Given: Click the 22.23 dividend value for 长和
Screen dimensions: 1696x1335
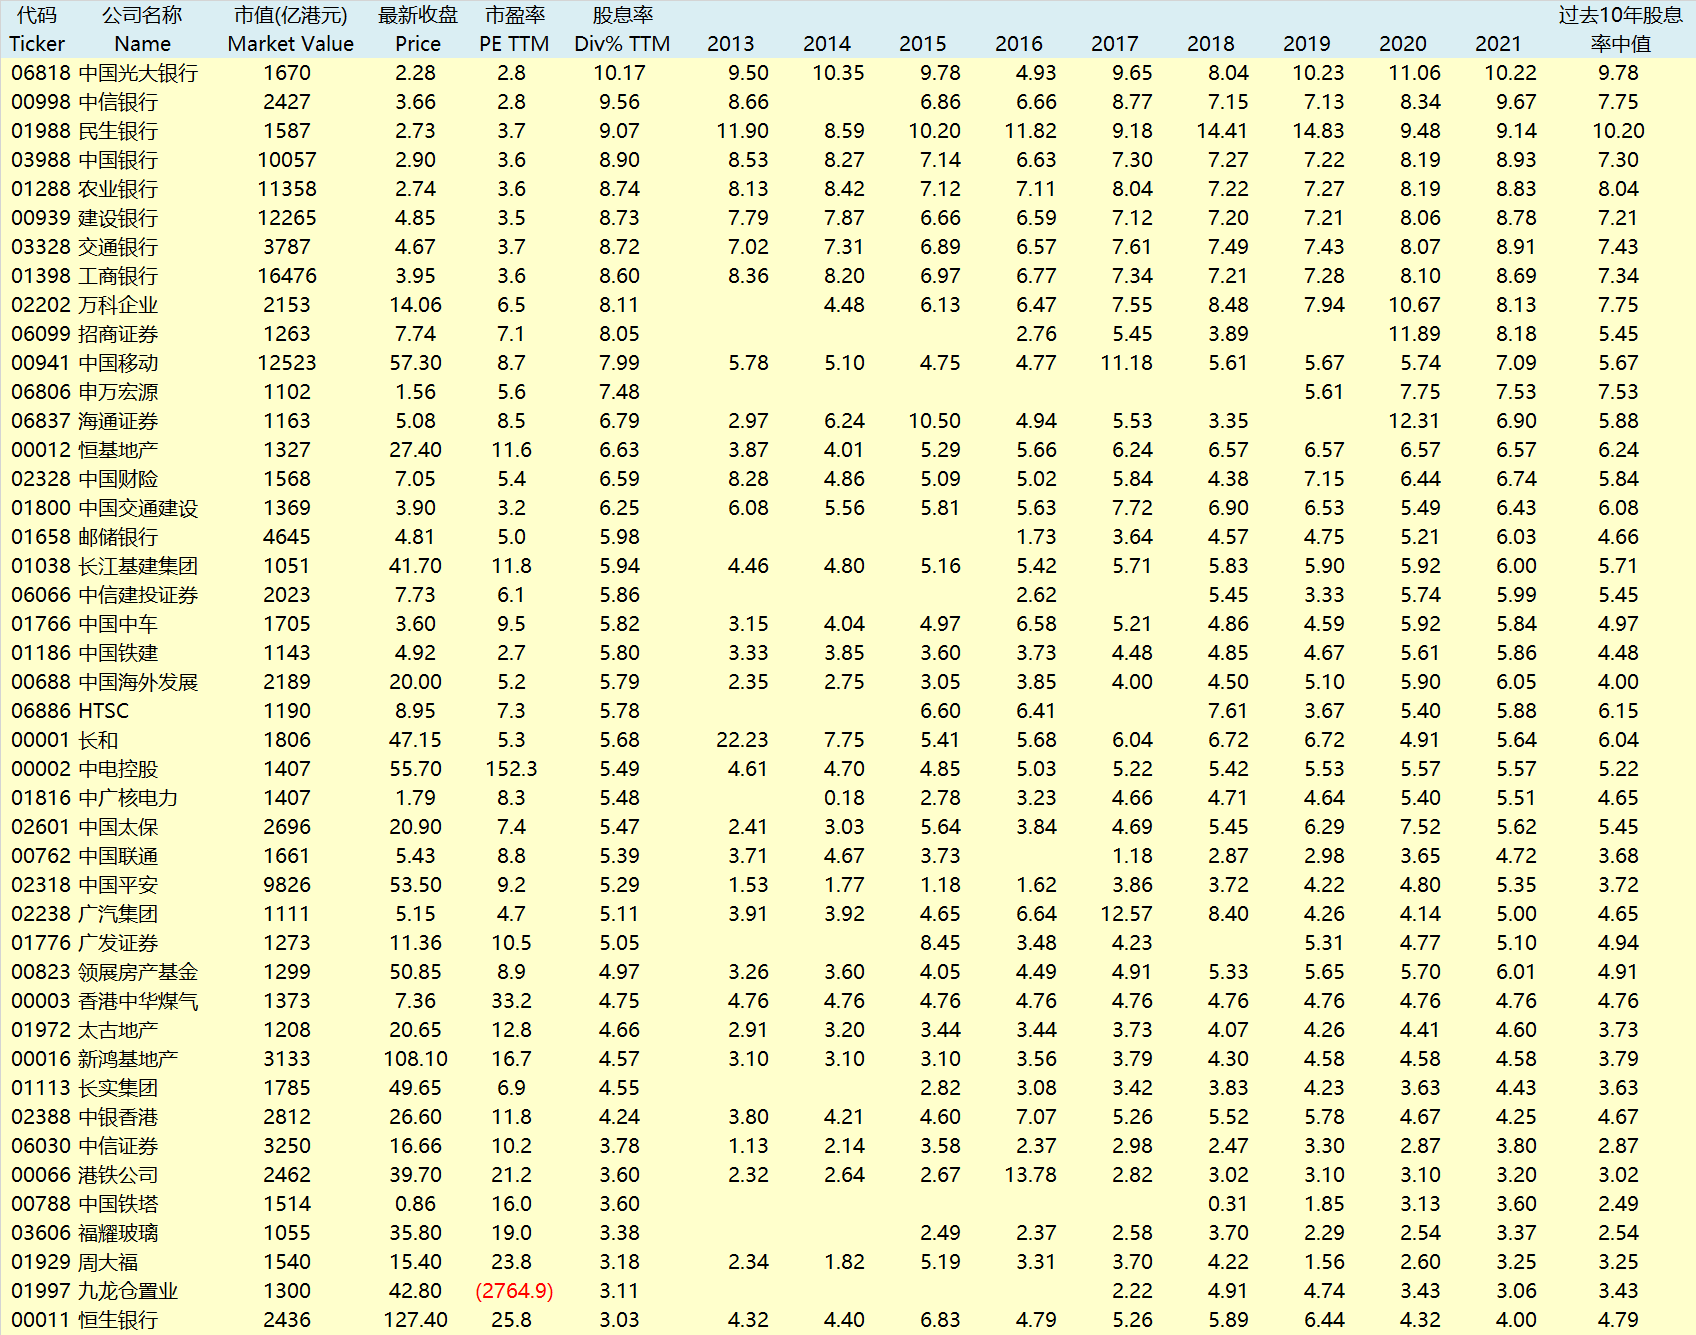Looking at the screenshot, I should tap(742, 740).
